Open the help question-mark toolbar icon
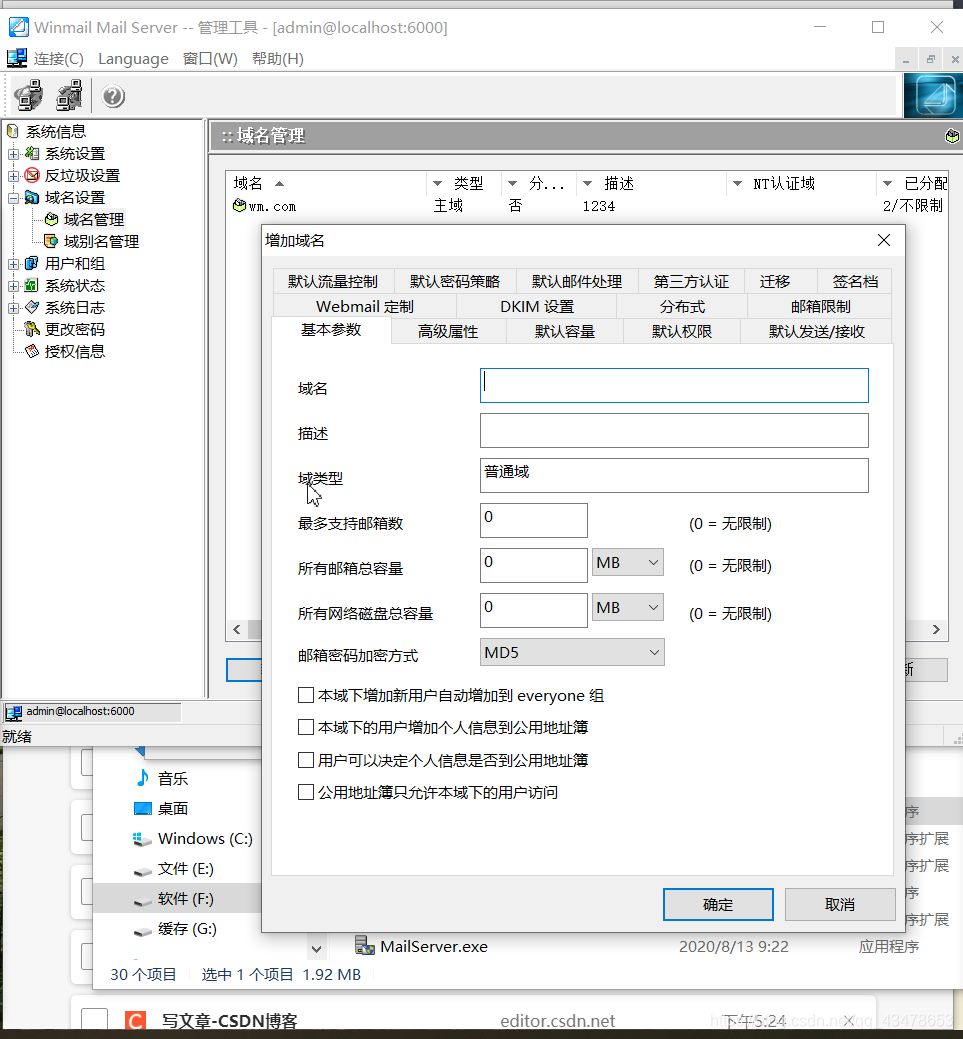The width and height of the screenshot is (963, 1039). pyautogui.click(x=113, y=96)
